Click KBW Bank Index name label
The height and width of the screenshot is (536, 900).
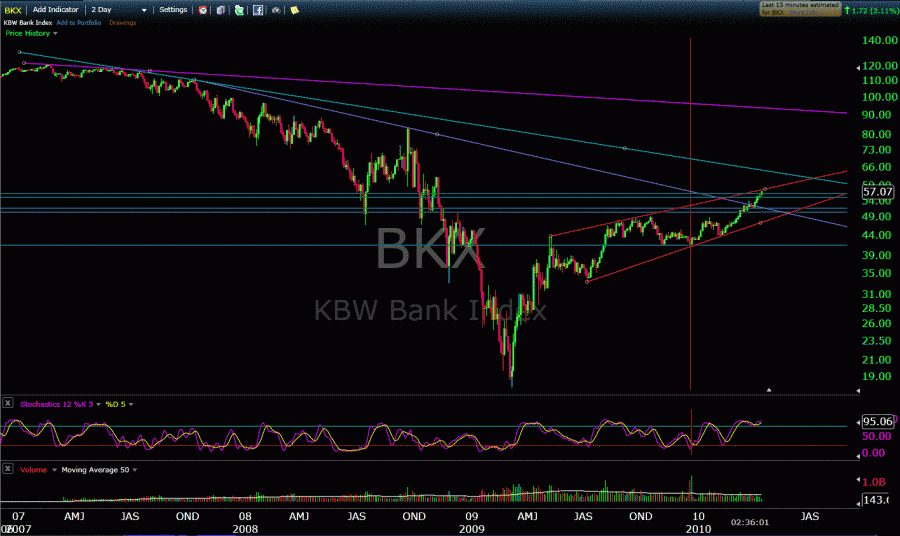tap(28, 23)
